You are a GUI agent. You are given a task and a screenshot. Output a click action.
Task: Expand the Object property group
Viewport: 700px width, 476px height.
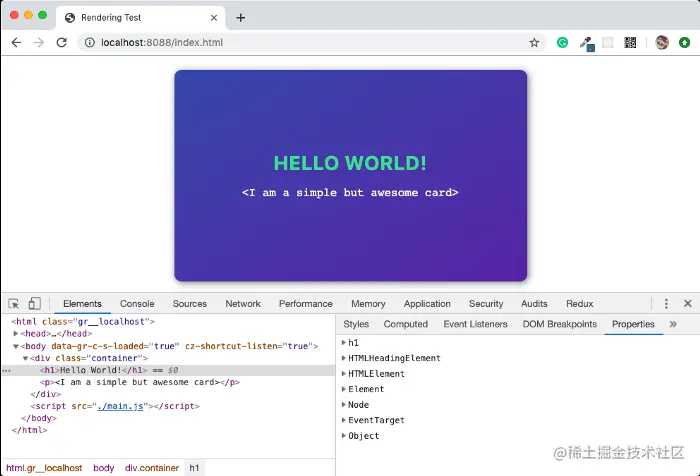pos(344,436)
